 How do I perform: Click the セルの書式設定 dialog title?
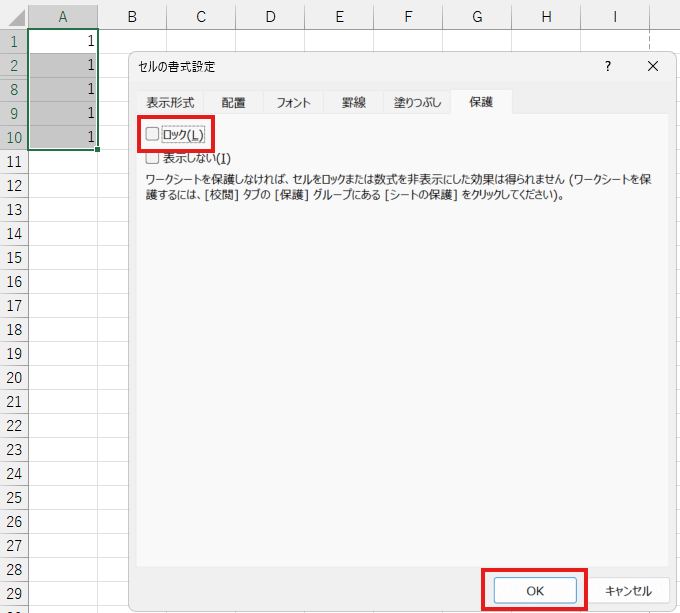pos(177,67)
